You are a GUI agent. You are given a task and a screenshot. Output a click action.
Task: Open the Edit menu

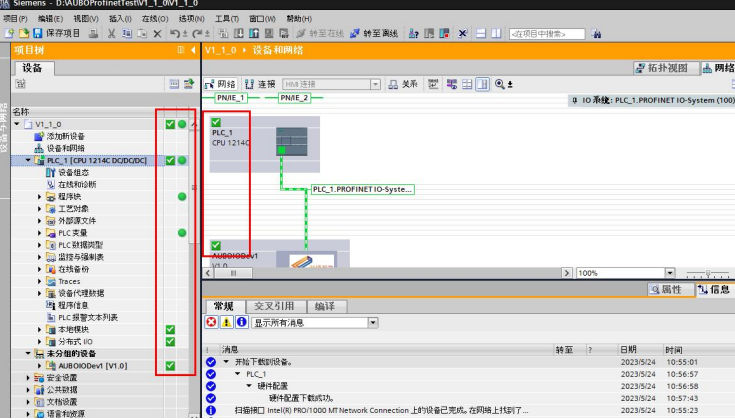[50, 19]
